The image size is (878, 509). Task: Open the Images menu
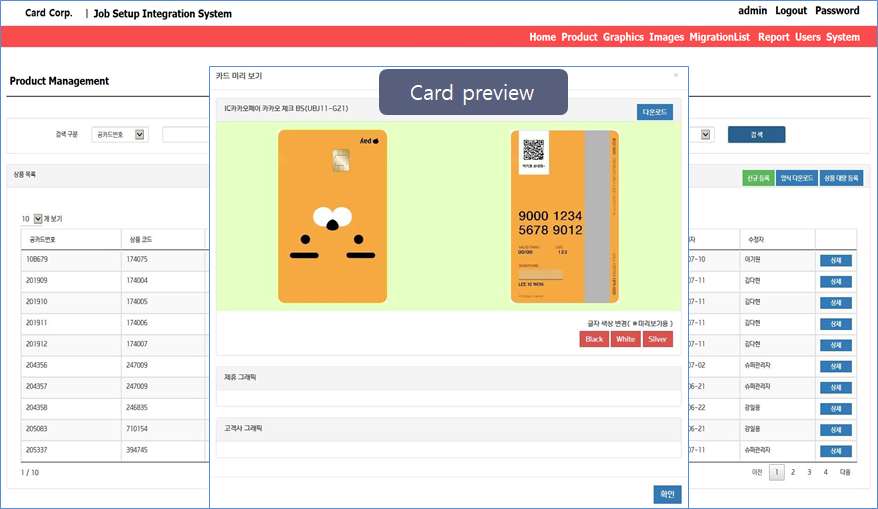pyautogui.click(x=666, y=37)
